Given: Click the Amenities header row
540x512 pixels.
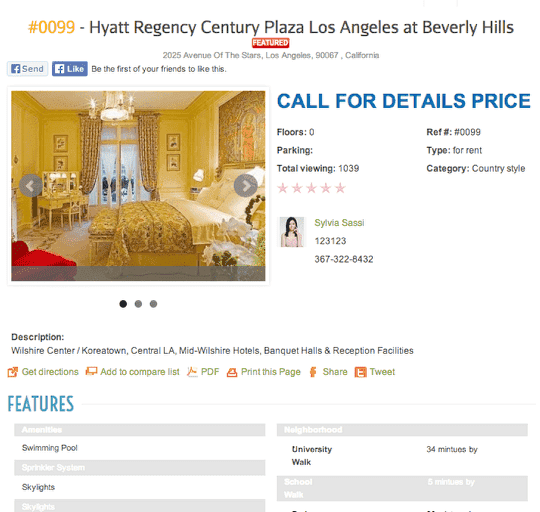Looking at the screenshot, I should click(140, 430).
